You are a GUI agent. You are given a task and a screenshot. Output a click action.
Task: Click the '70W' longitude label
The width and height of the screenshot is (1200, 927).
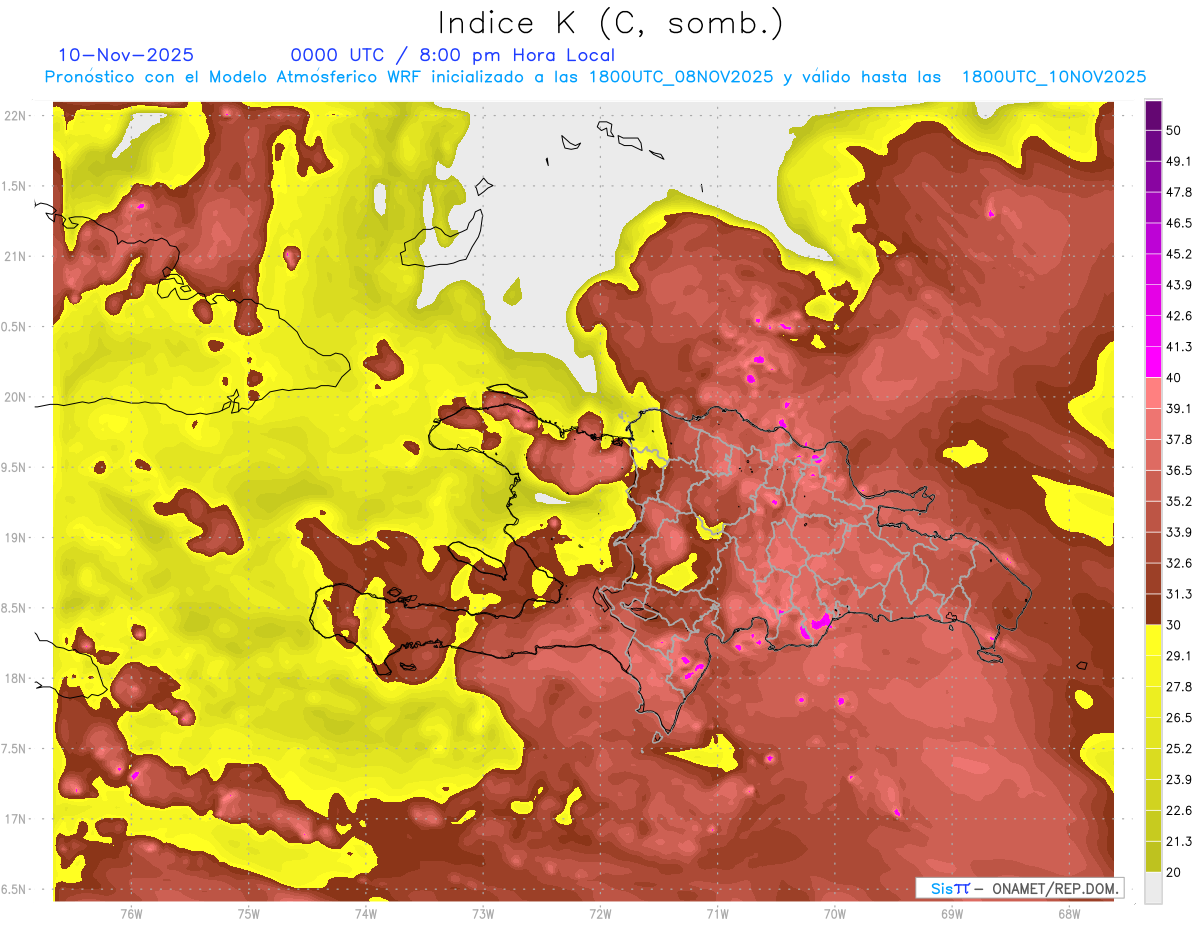tap(834, 914)
